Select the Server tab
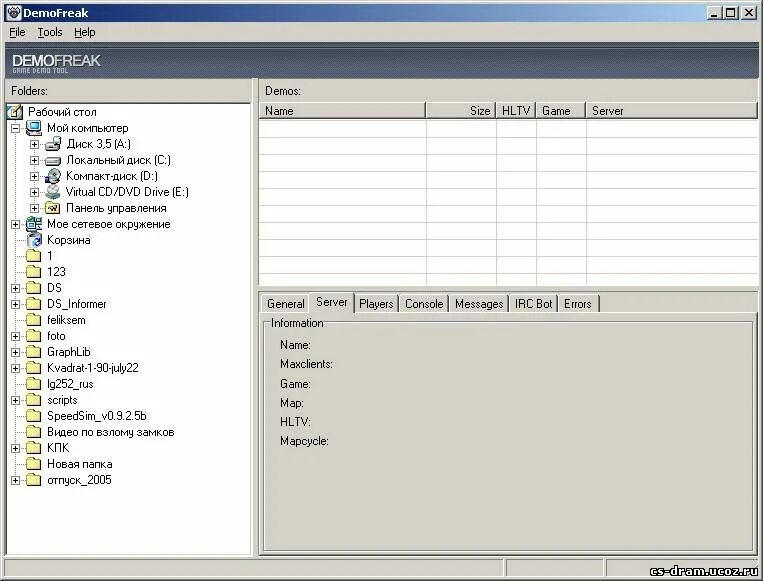The height and width of the screenshot is (581, 763). click(x=332, y=302)
